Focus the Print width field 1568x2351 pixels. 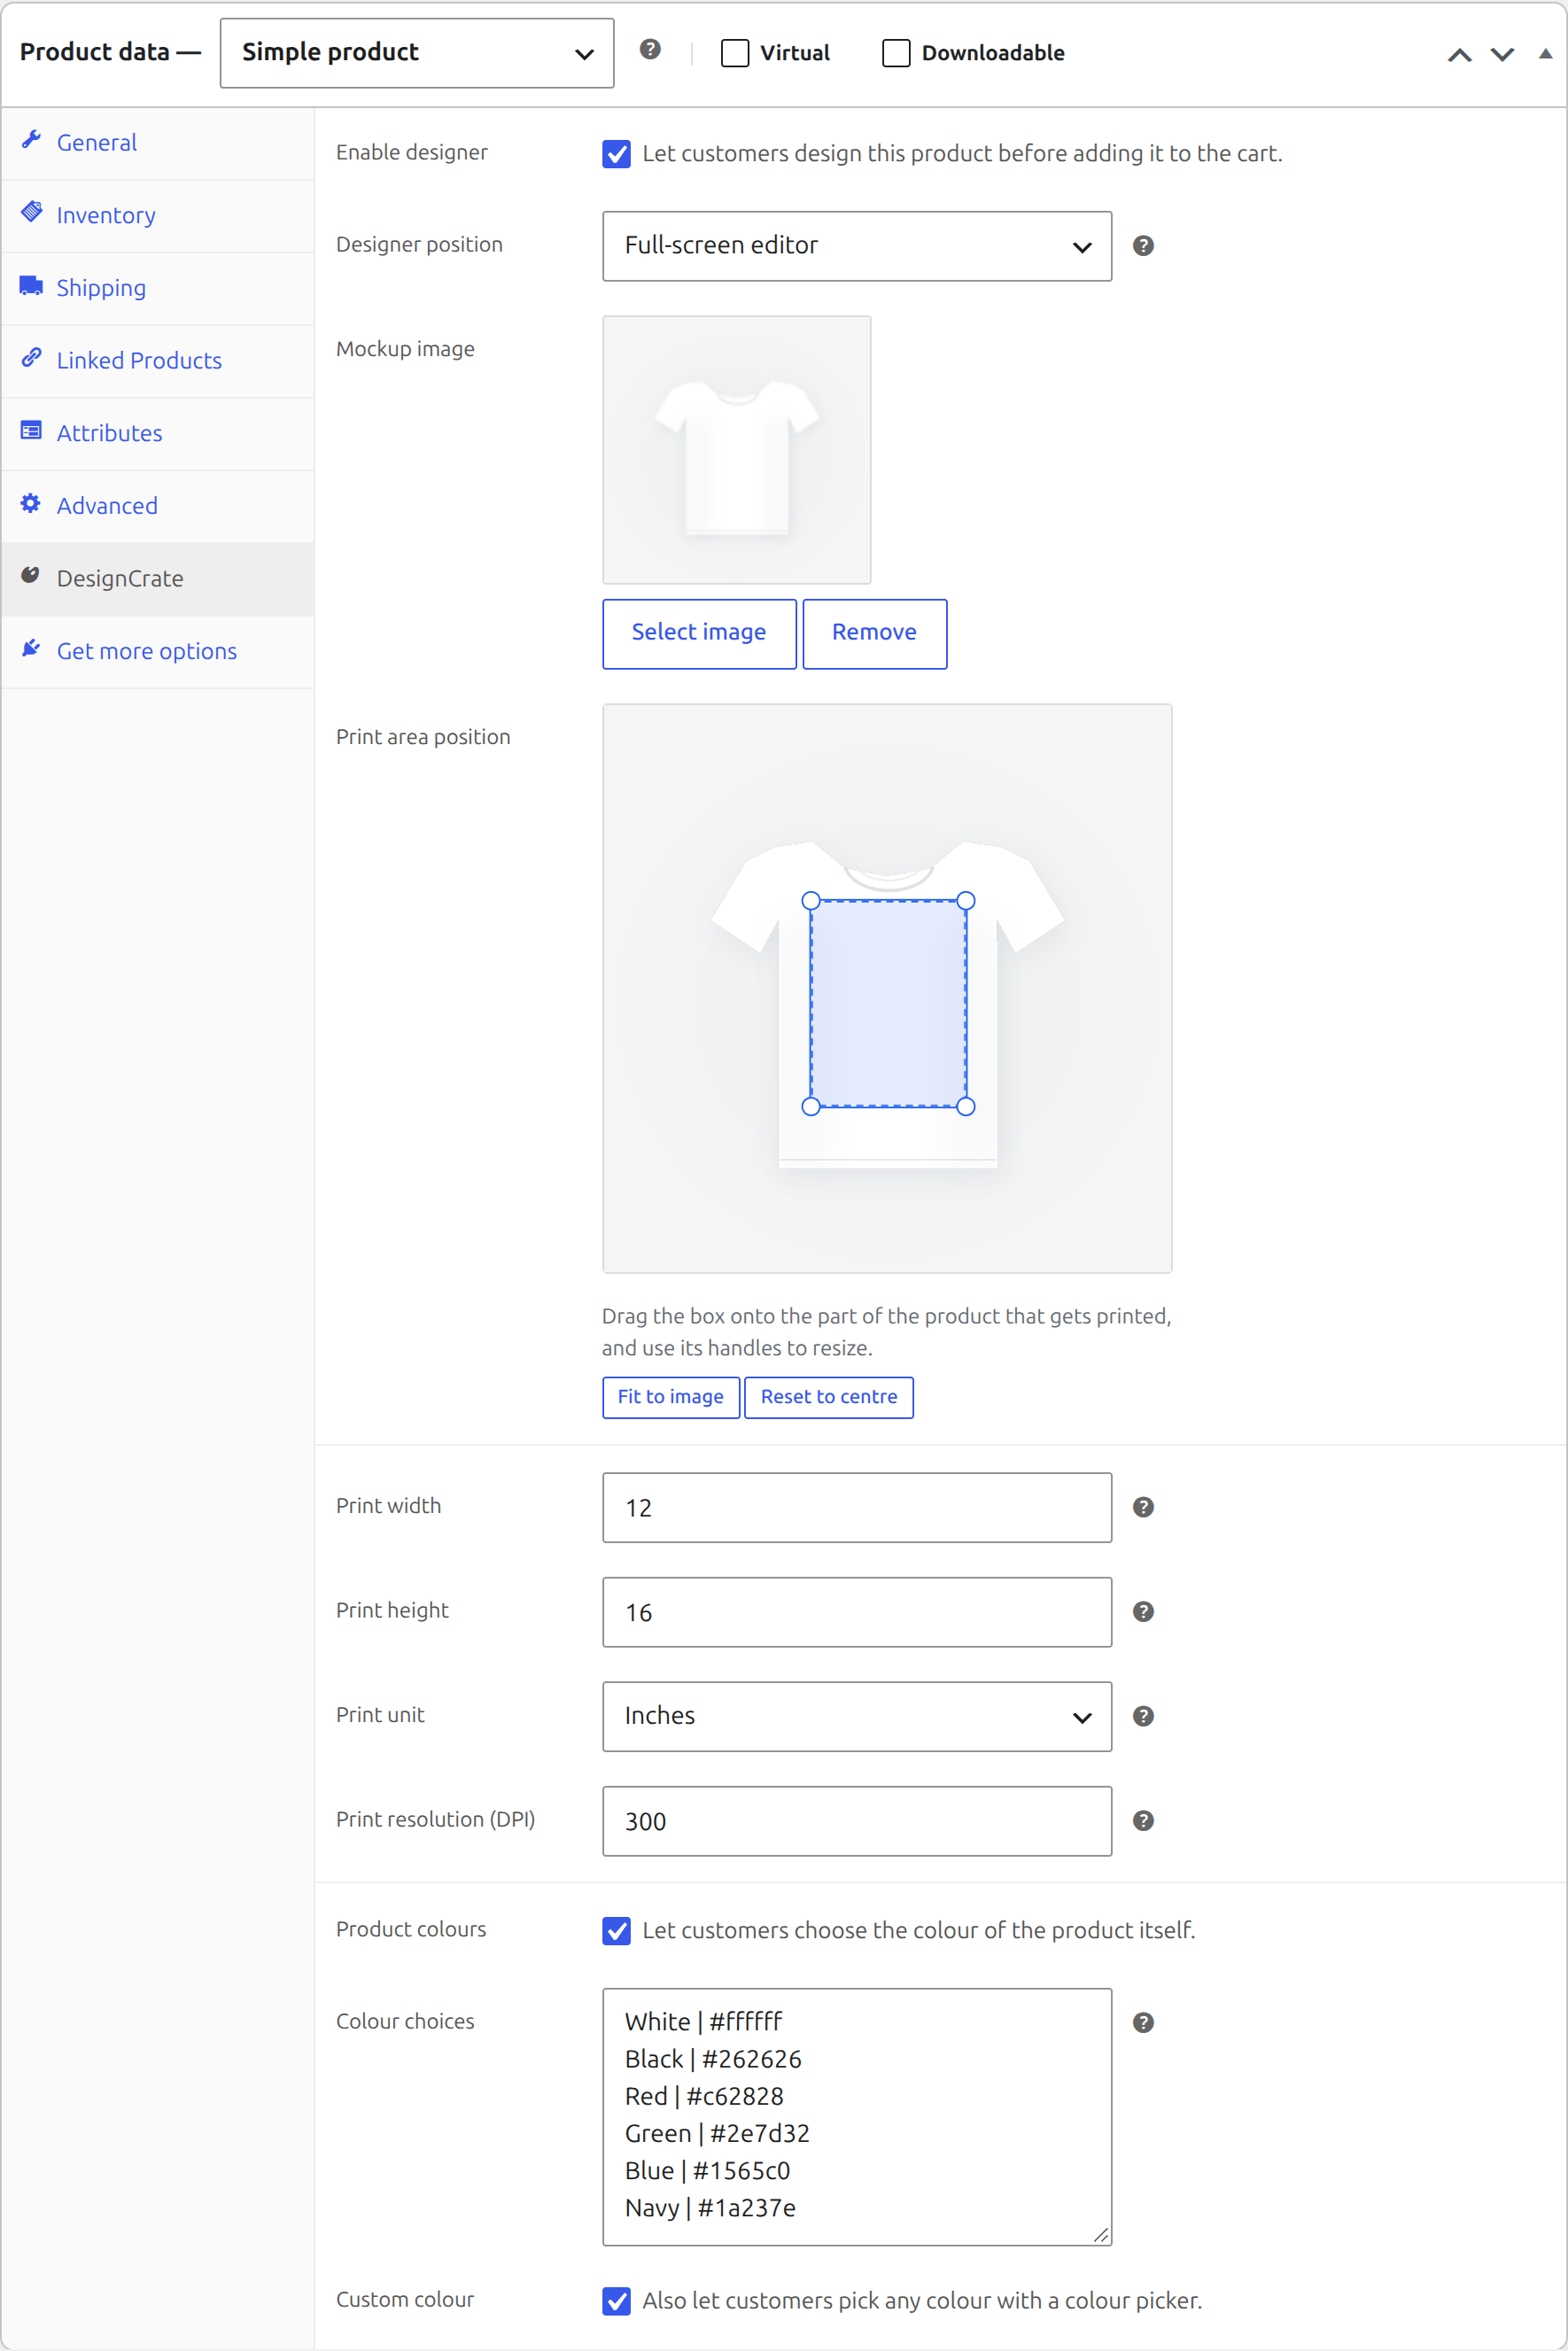[857, 1507]
